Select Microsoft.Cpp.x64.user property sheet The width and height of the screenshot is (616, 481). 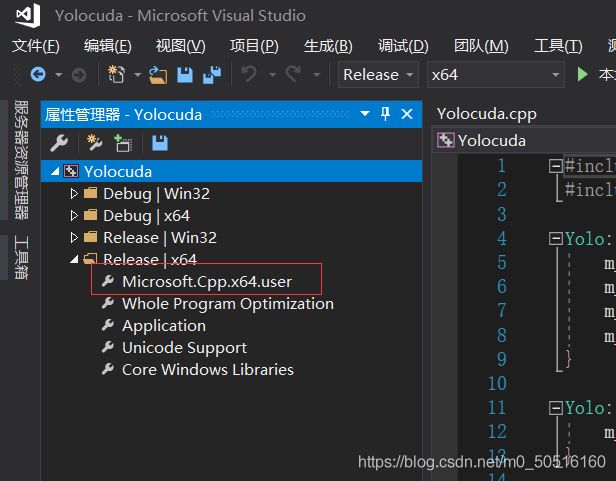(207, 281)
